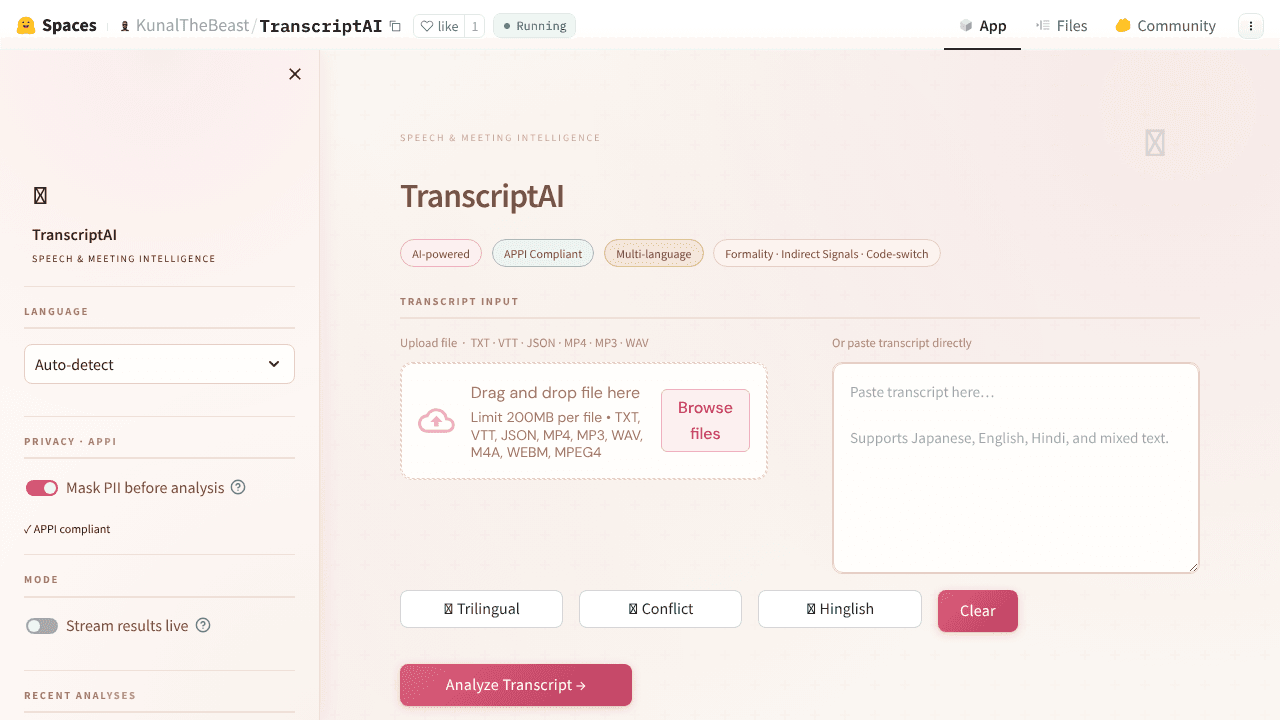Click the APPI Compliant tag pill
Screen dimensions: 1280x720
click(543, 254)
